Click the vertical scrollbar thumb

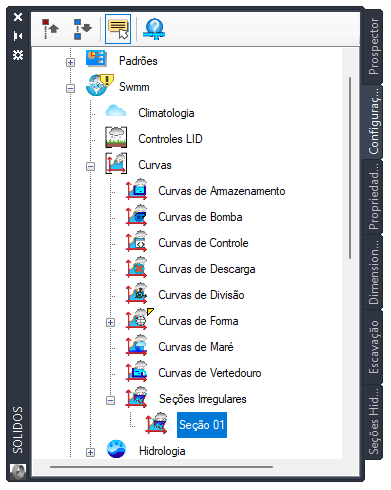[x=350, y=168]
